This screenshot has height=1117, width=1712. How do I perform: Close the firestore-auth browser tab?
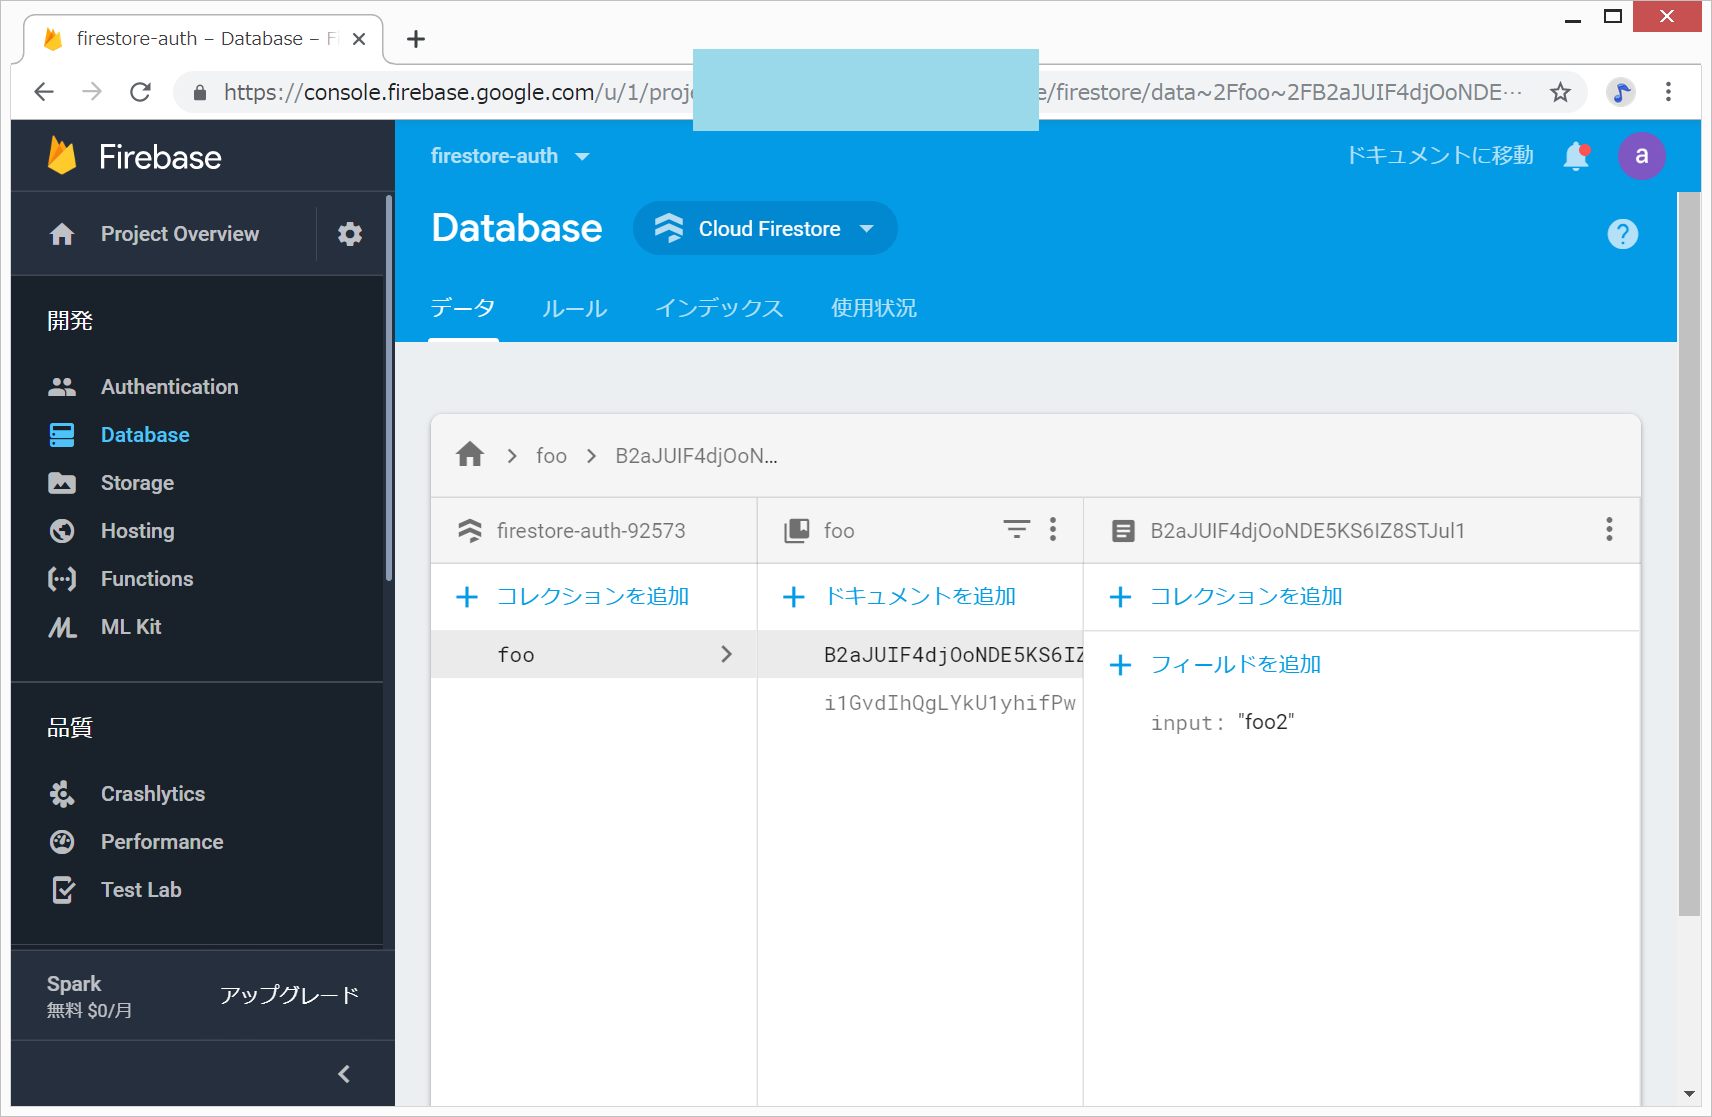click(359, 39)
